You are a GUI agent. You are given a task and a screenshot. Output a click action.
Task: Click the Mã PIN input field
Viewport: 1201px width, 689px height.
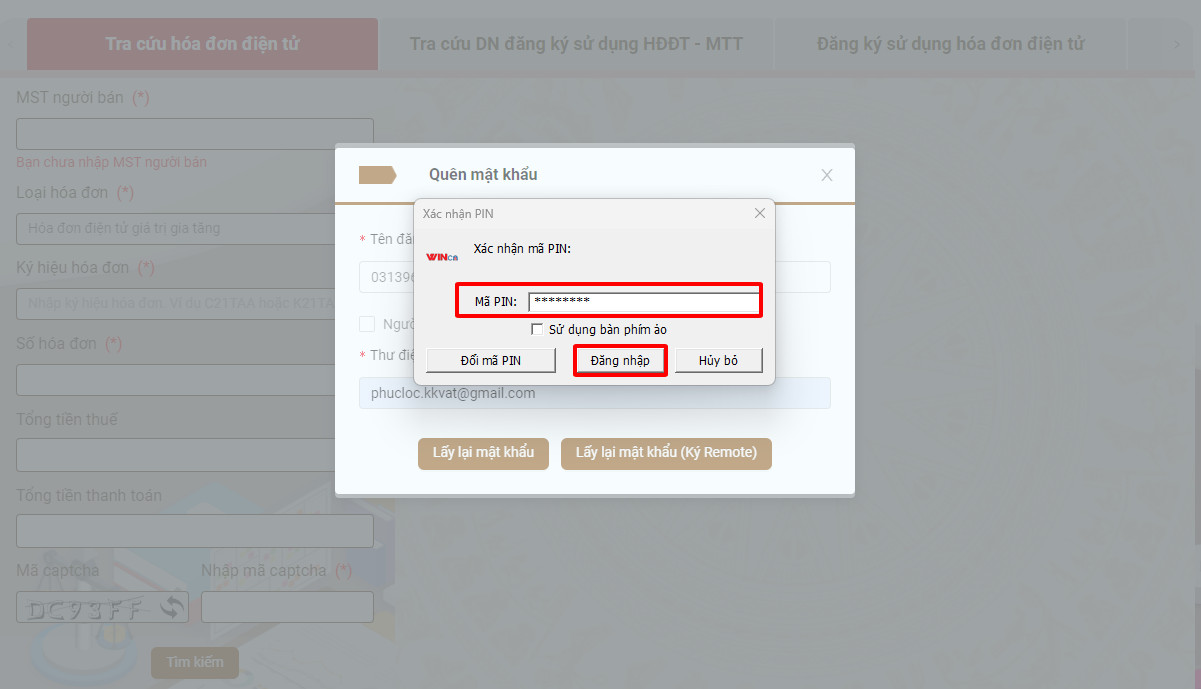pyautogui.click(x=643, y=301)
